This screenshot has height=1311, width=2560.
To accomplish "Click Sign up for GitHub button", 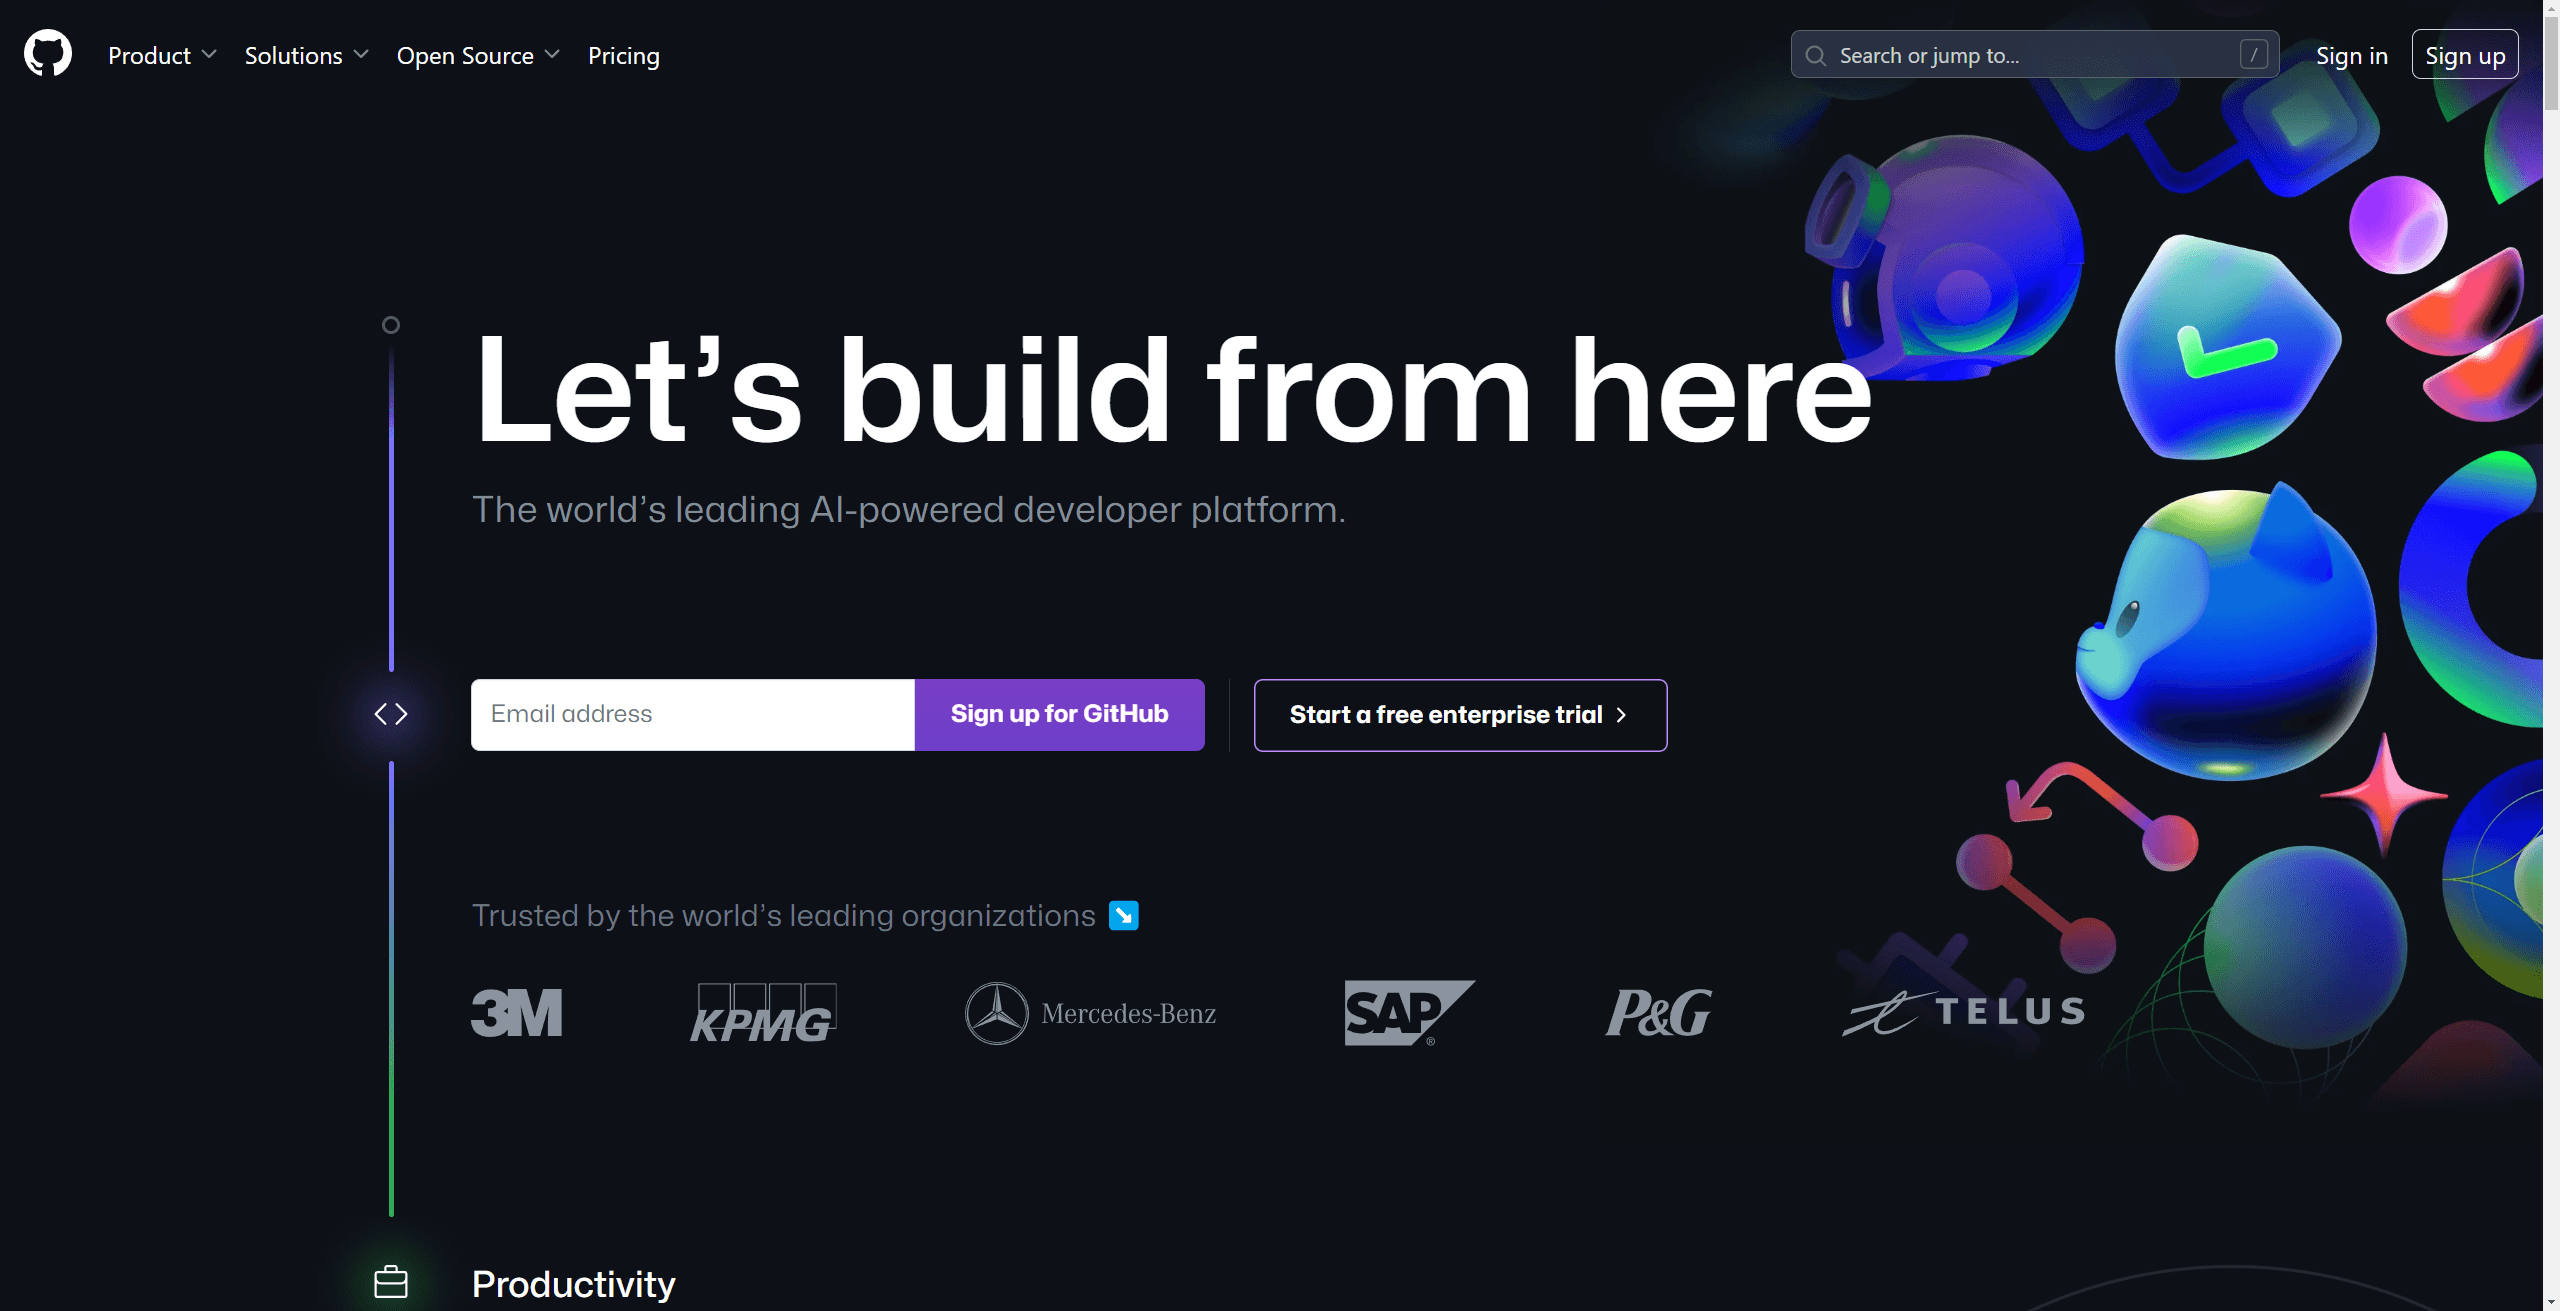I will click(1058, 714).
